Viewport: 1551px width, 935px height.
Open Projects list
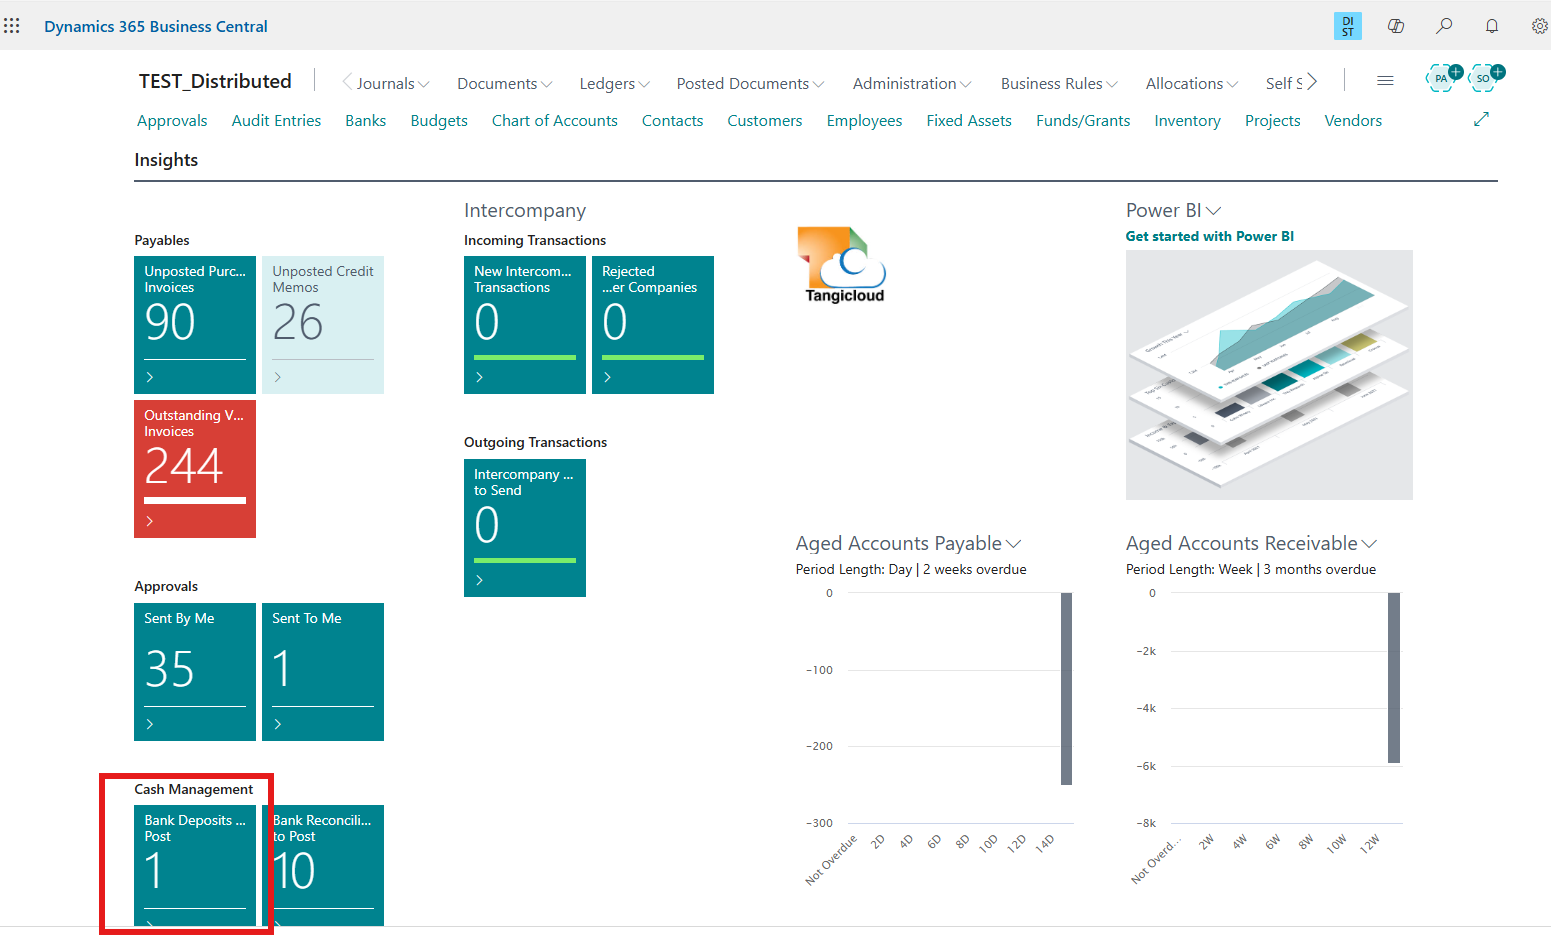pos(1273,121)
